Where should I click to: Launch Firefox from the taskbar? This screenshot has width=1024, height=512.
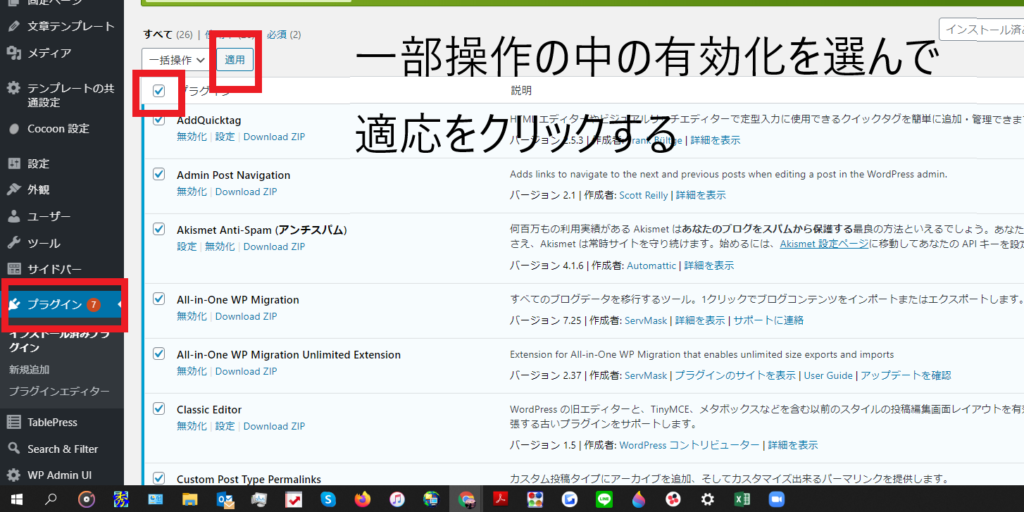[x=362, y=500]
